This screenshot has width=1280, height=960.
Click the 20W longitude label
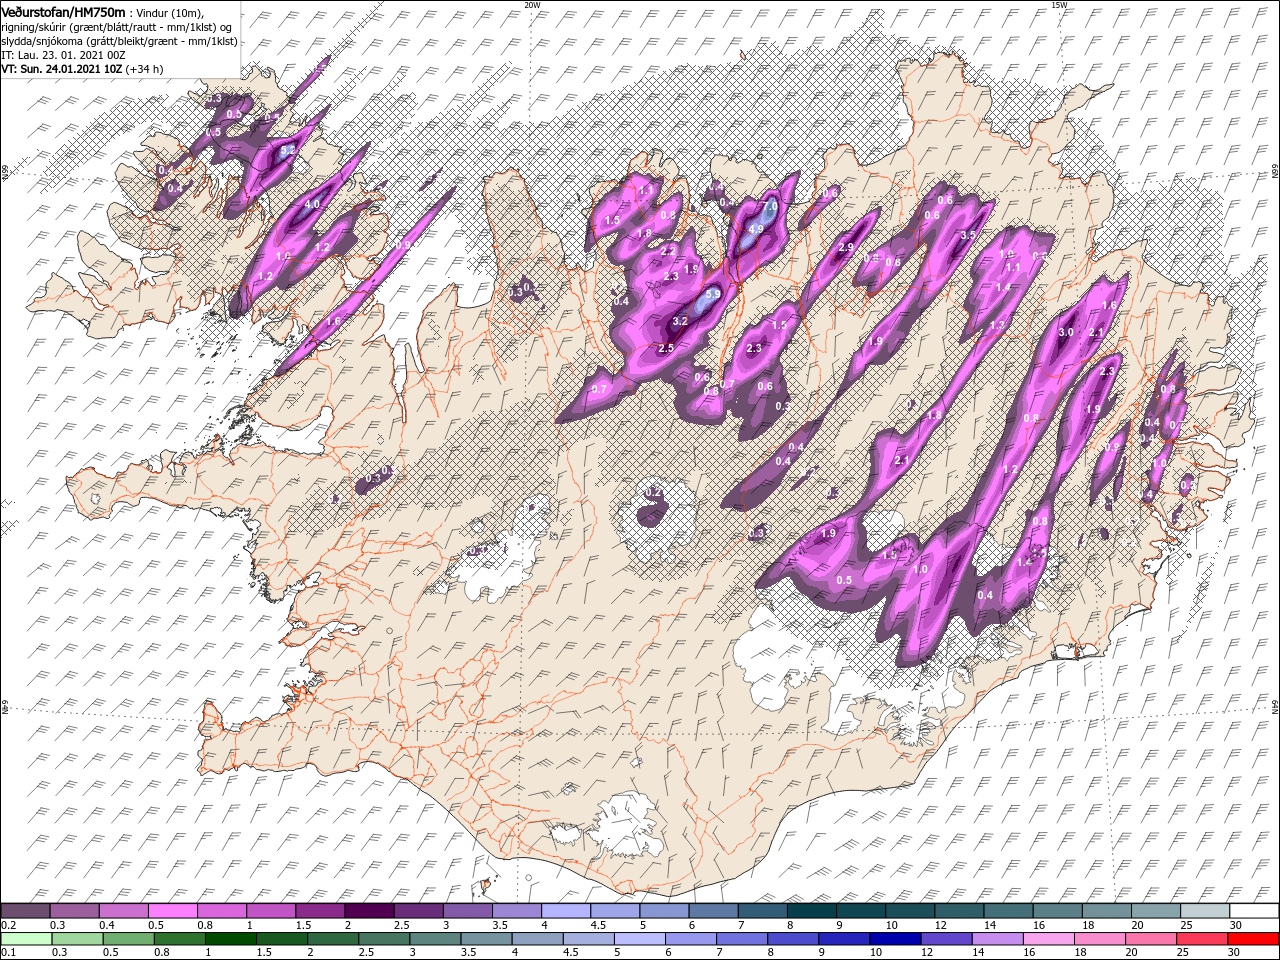(x=531, y=4)
